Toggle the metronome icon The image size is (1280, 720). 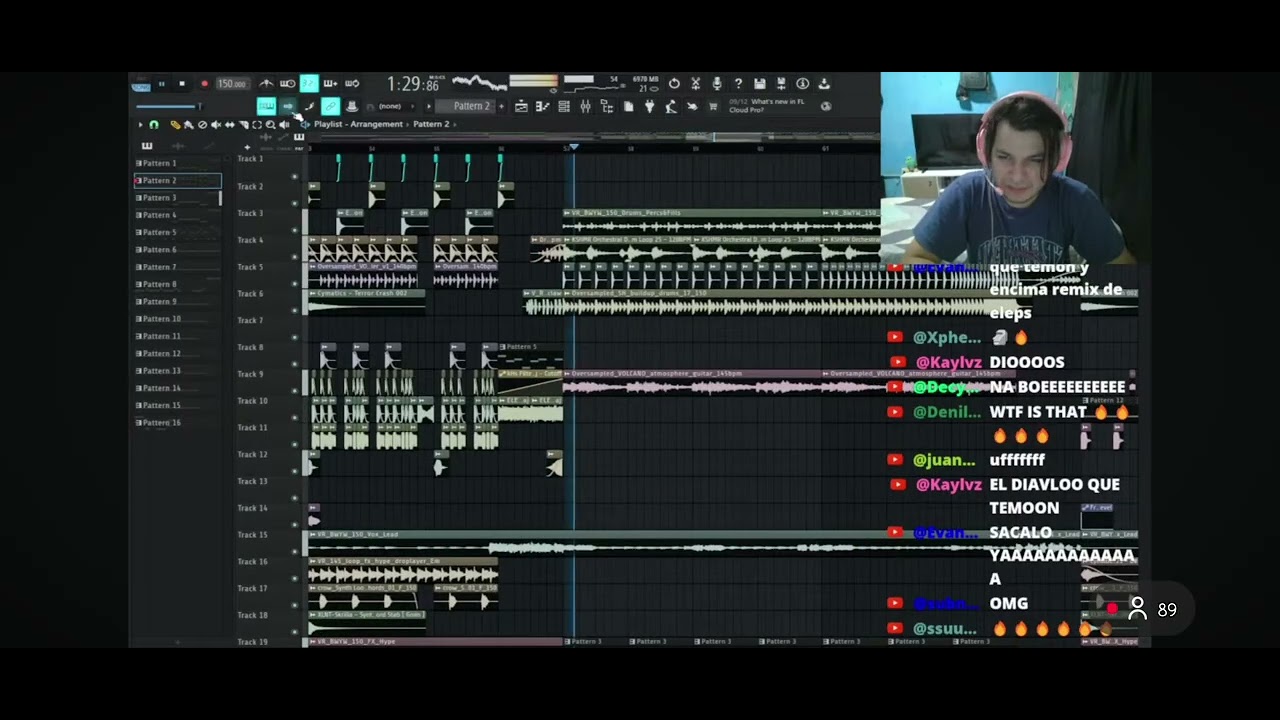point(267,84)
